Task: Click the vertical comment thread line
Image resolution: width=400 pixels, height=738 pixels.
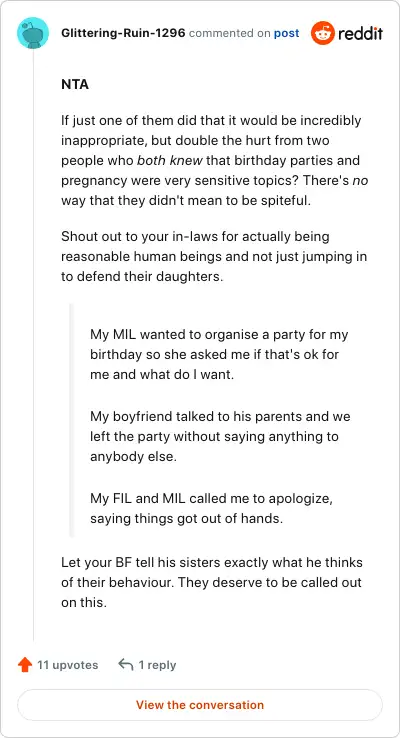Action: click(x=33, y=345)
